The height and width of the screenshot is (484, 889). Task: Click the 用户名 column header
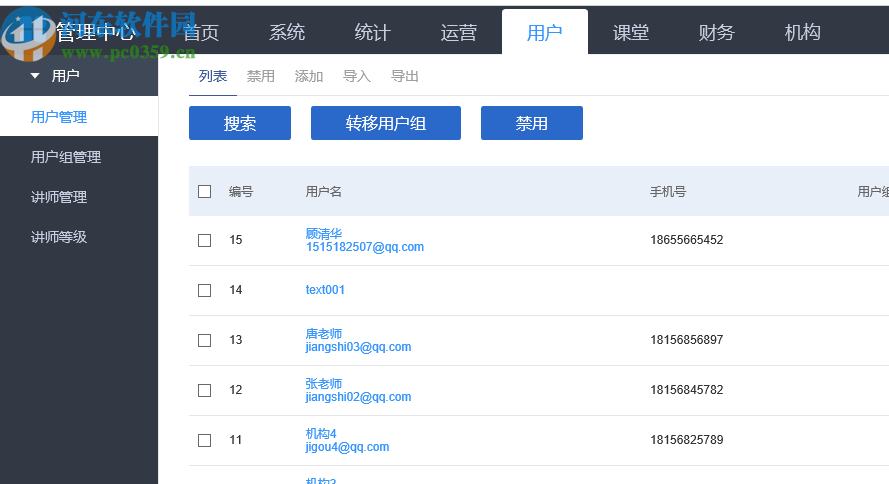324,192
